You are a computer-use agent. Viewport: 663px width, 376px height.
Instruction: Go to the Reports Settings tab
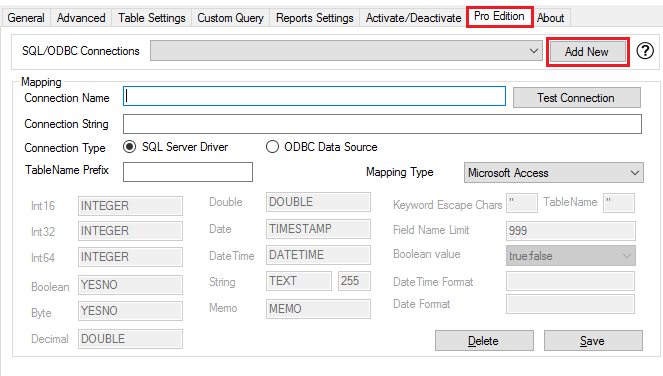pos(315,18)
